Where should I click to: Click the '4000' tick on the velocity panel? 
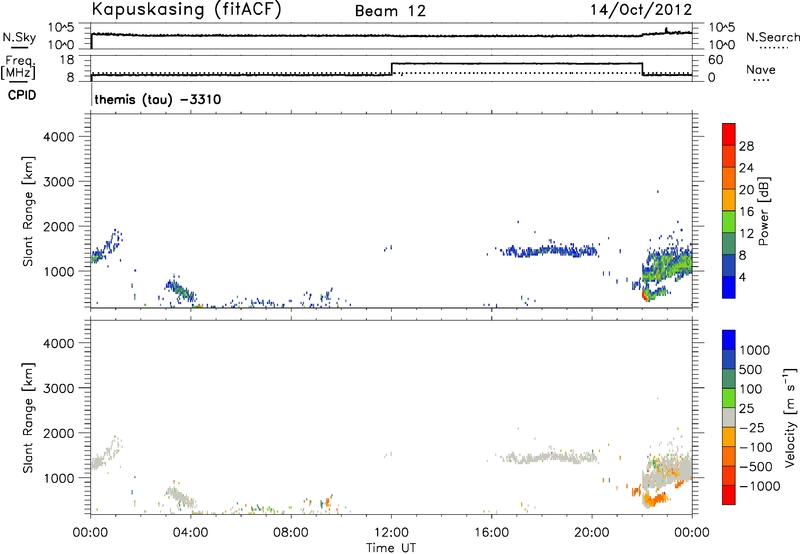click(x=59, y=343)
